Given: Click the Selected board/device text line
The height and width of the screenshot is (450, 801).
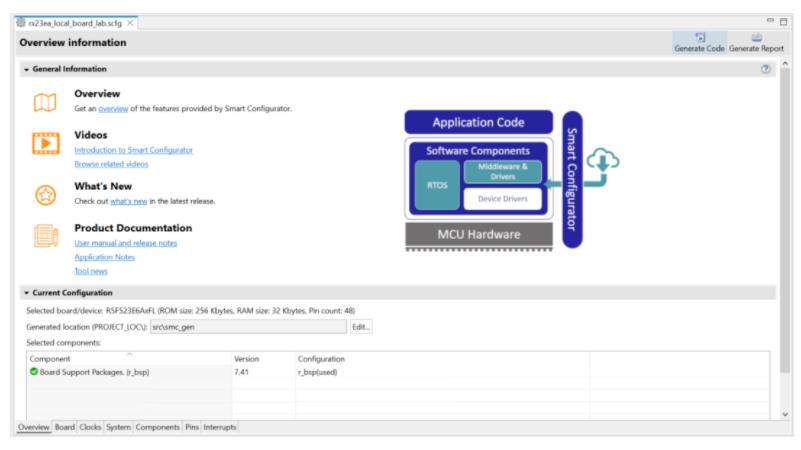Looking at the screenshot, I should pos(191,311).
